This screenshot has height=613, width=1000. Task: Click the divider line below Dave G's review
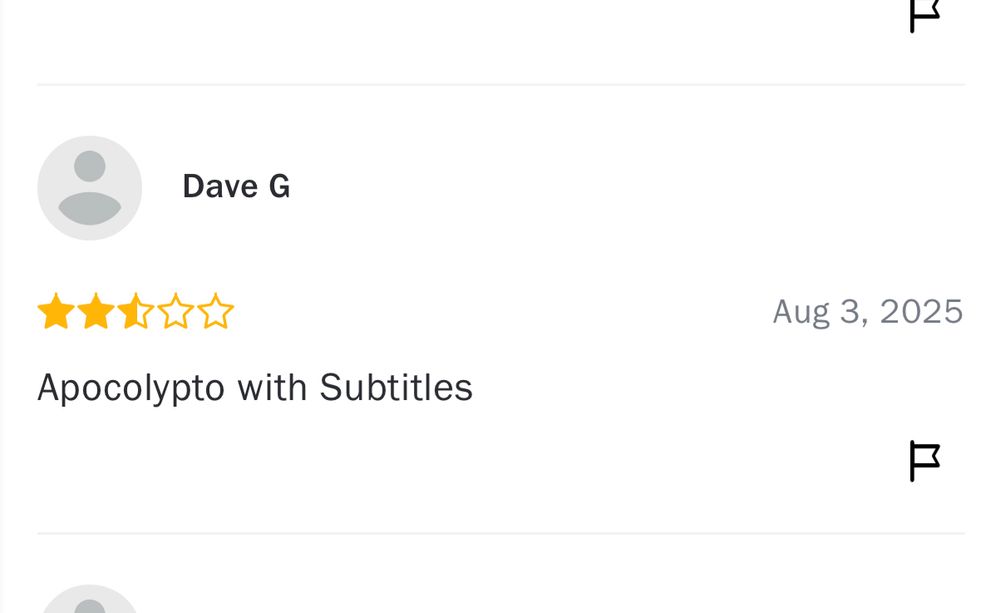coord(500,533)
